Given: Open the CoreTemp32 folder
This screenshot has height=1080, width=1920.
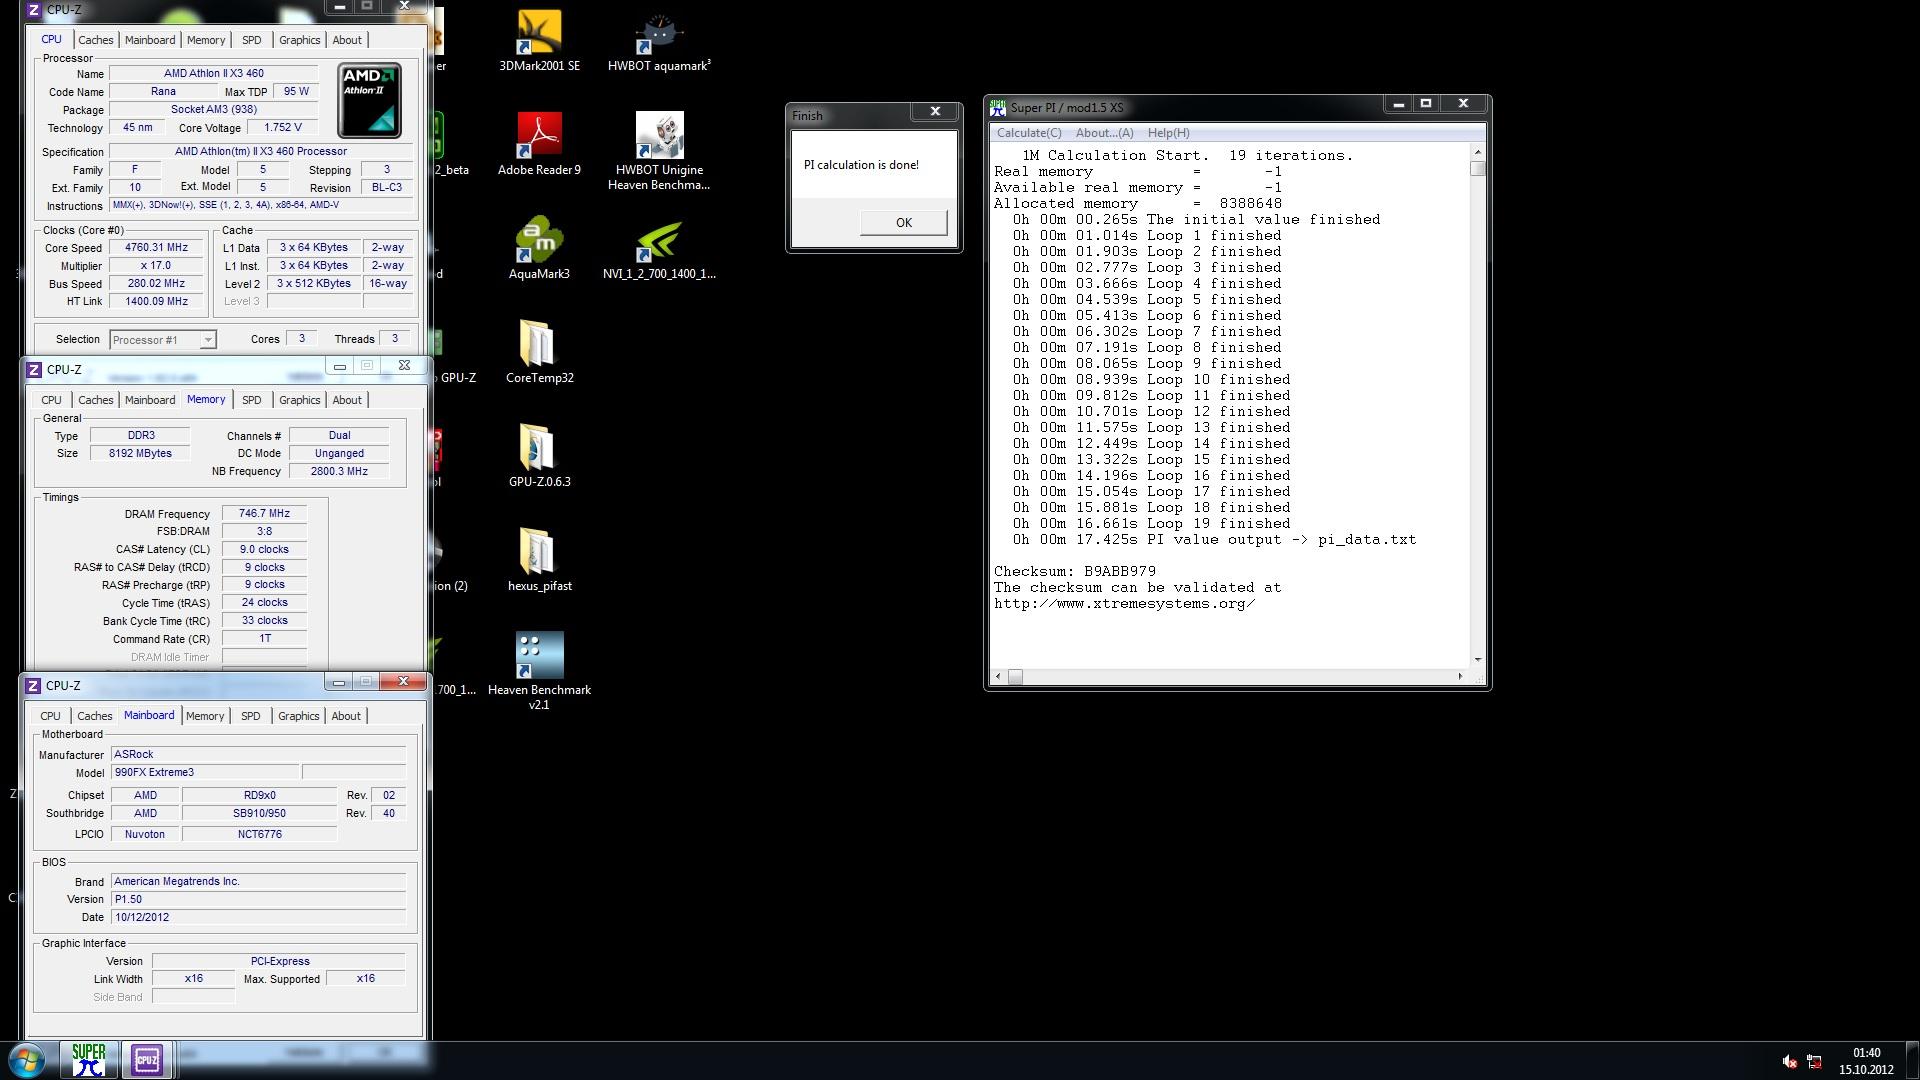Looking at the screenshot, I should (x=539, y=351).
